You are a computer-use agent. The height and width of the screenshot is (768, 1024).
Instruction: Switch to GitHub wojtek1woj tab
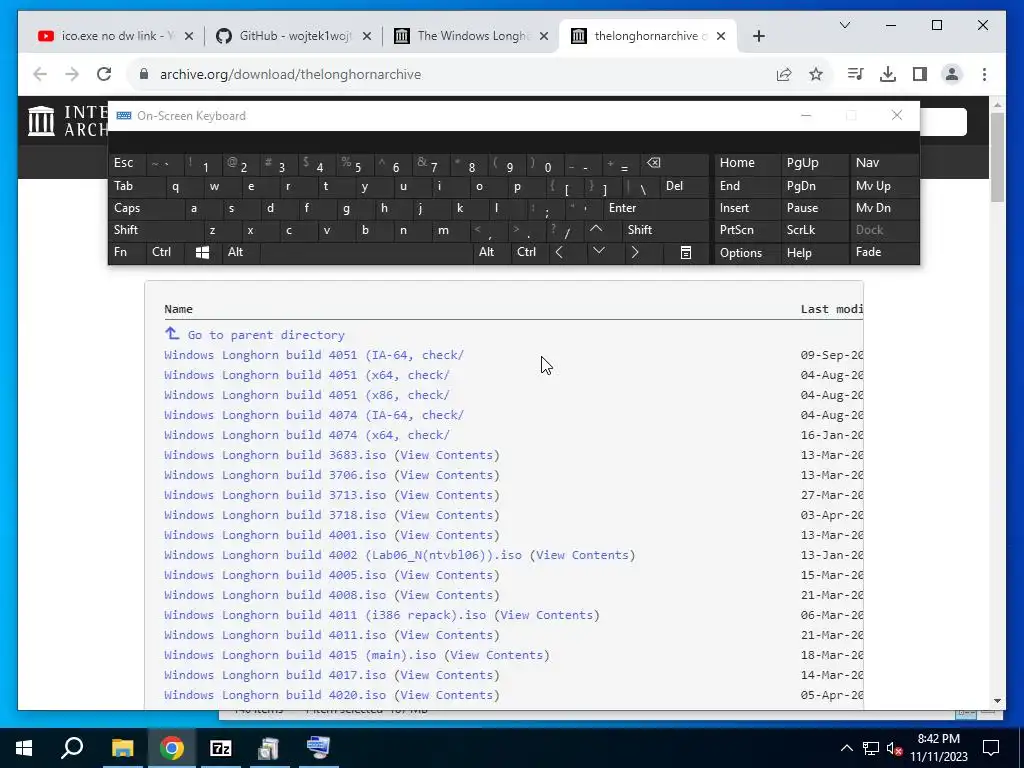(x=294, y=36)
